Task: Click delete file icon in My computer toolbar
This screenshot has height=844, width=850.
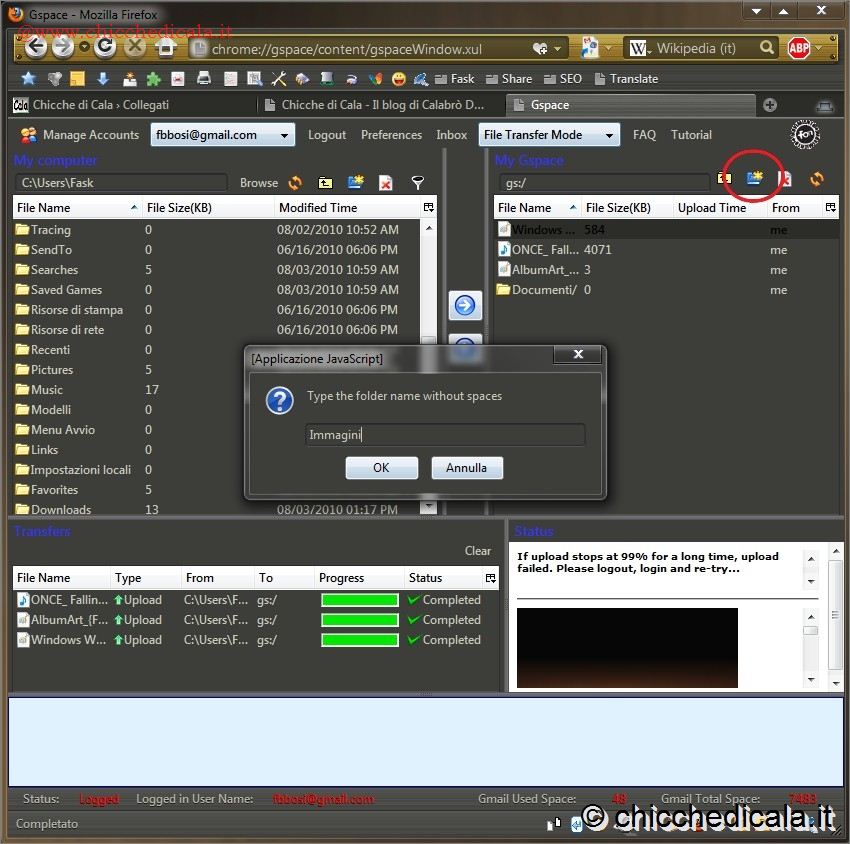Action: click(385, 183)
